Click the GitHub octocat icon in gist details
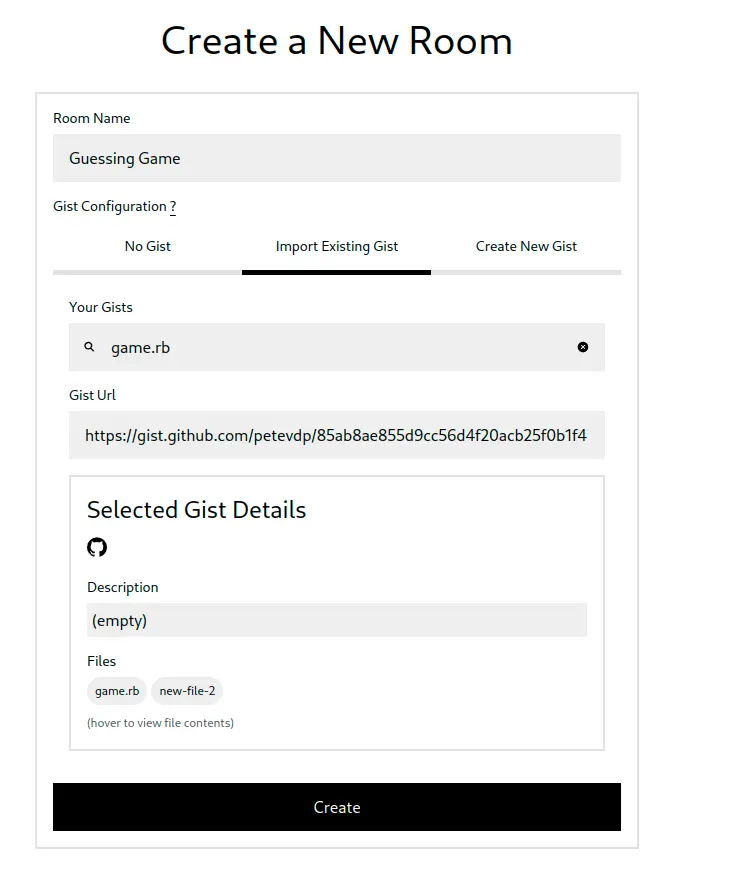 [96, 547]
